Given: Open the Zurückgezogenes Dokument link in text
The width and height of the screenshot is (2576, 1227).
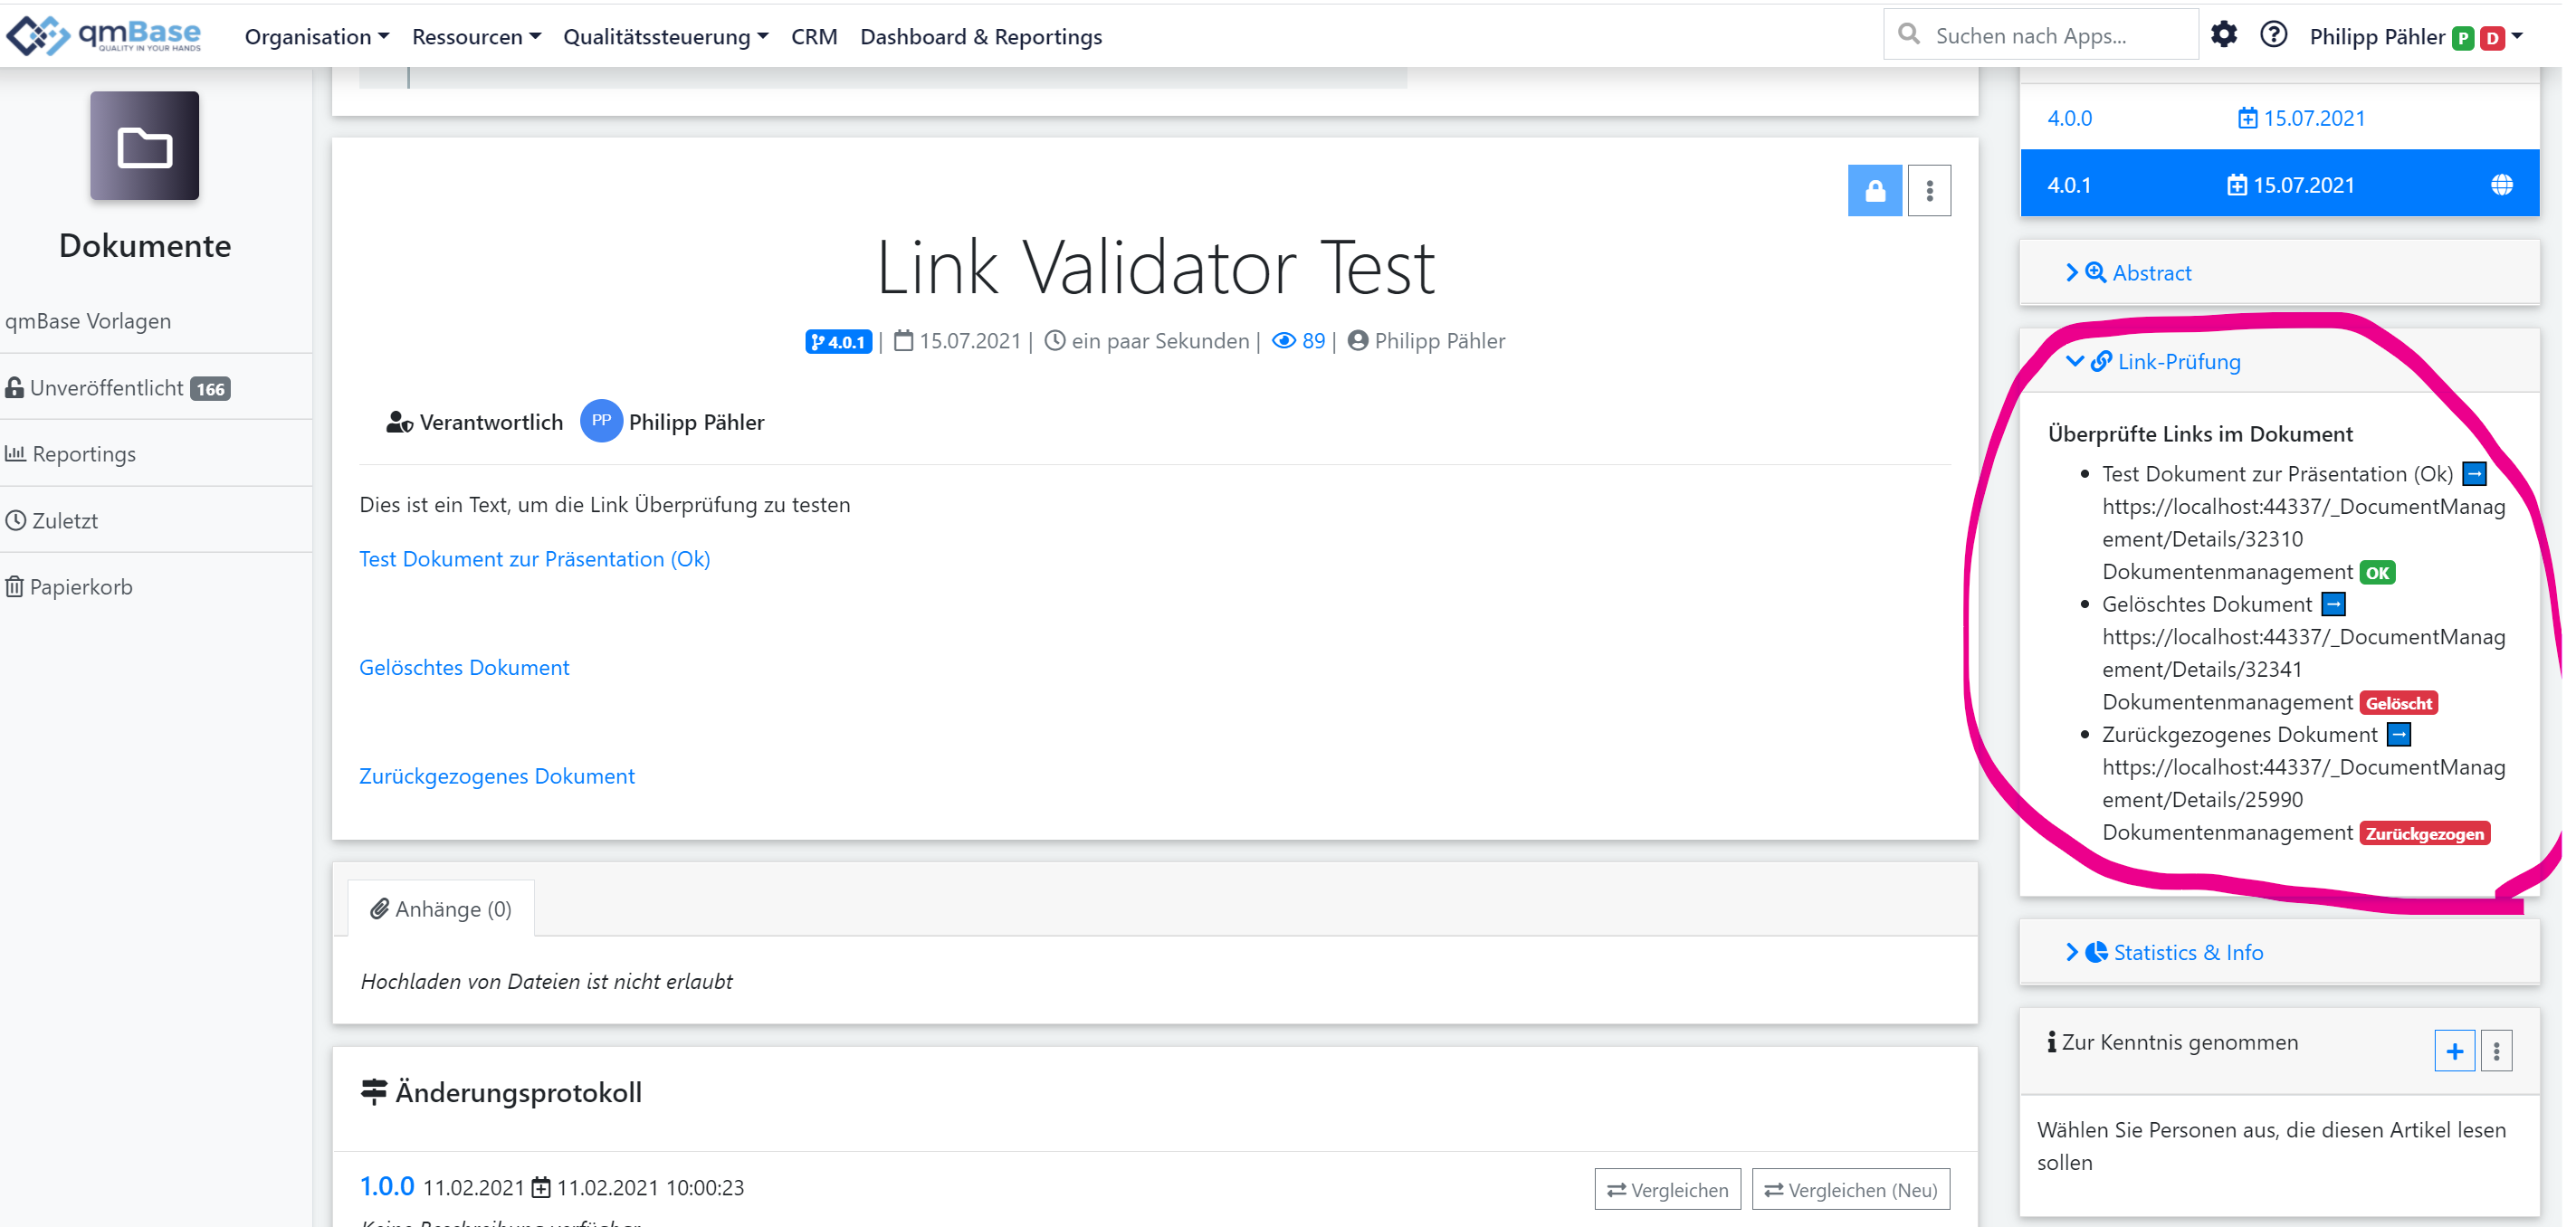Looking at the screenshot, I should coord(497,777).
